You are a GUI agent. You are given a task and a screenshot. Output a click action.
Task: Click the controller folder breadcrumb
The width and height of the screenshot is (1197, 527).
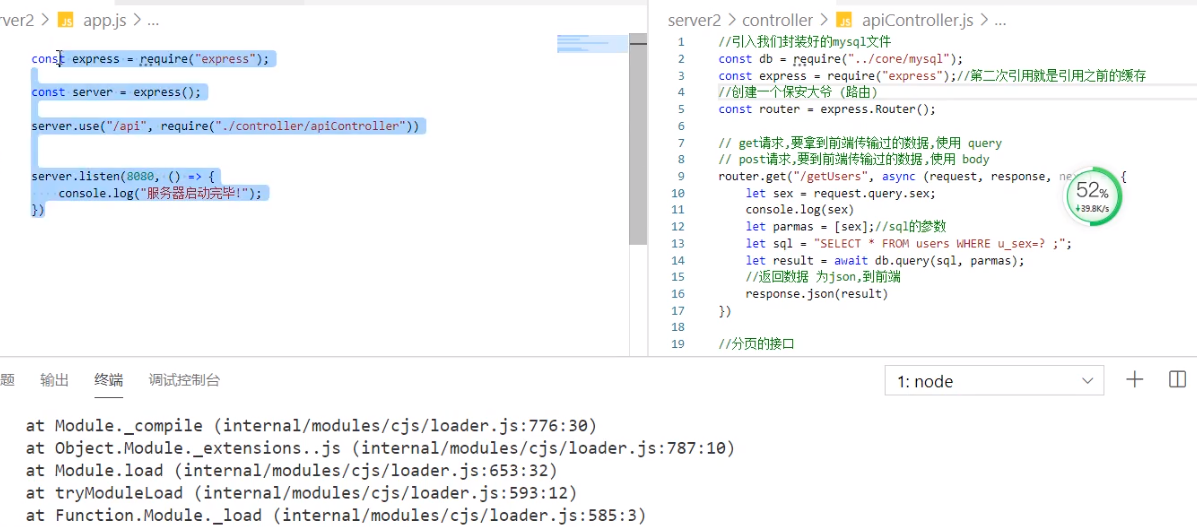(777, 21)
